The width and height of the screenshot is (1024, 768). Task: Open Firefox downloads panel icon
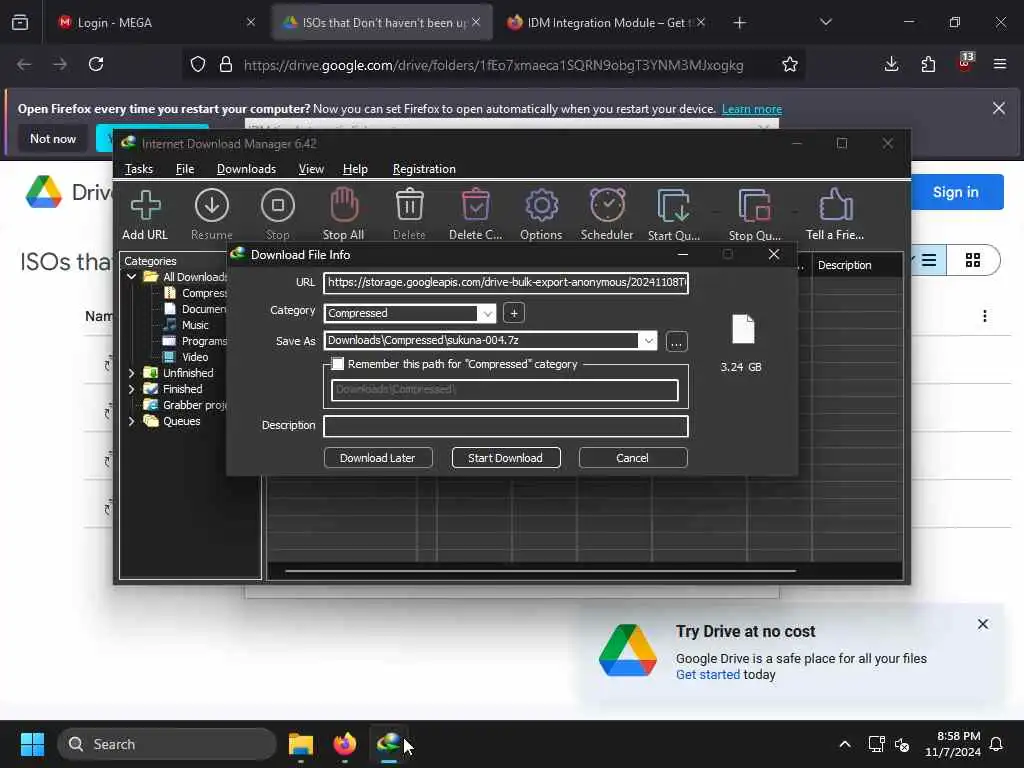point(891,64)
